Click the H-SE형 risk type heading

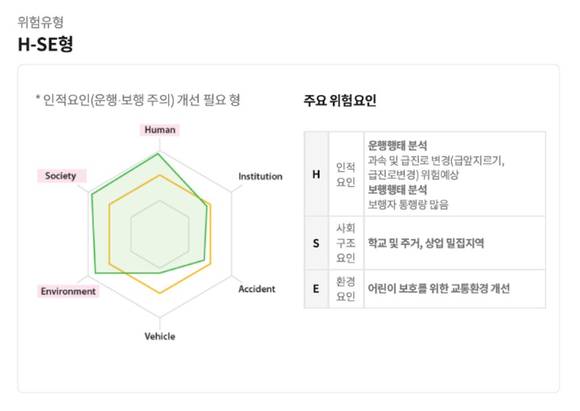click(45, 44)
